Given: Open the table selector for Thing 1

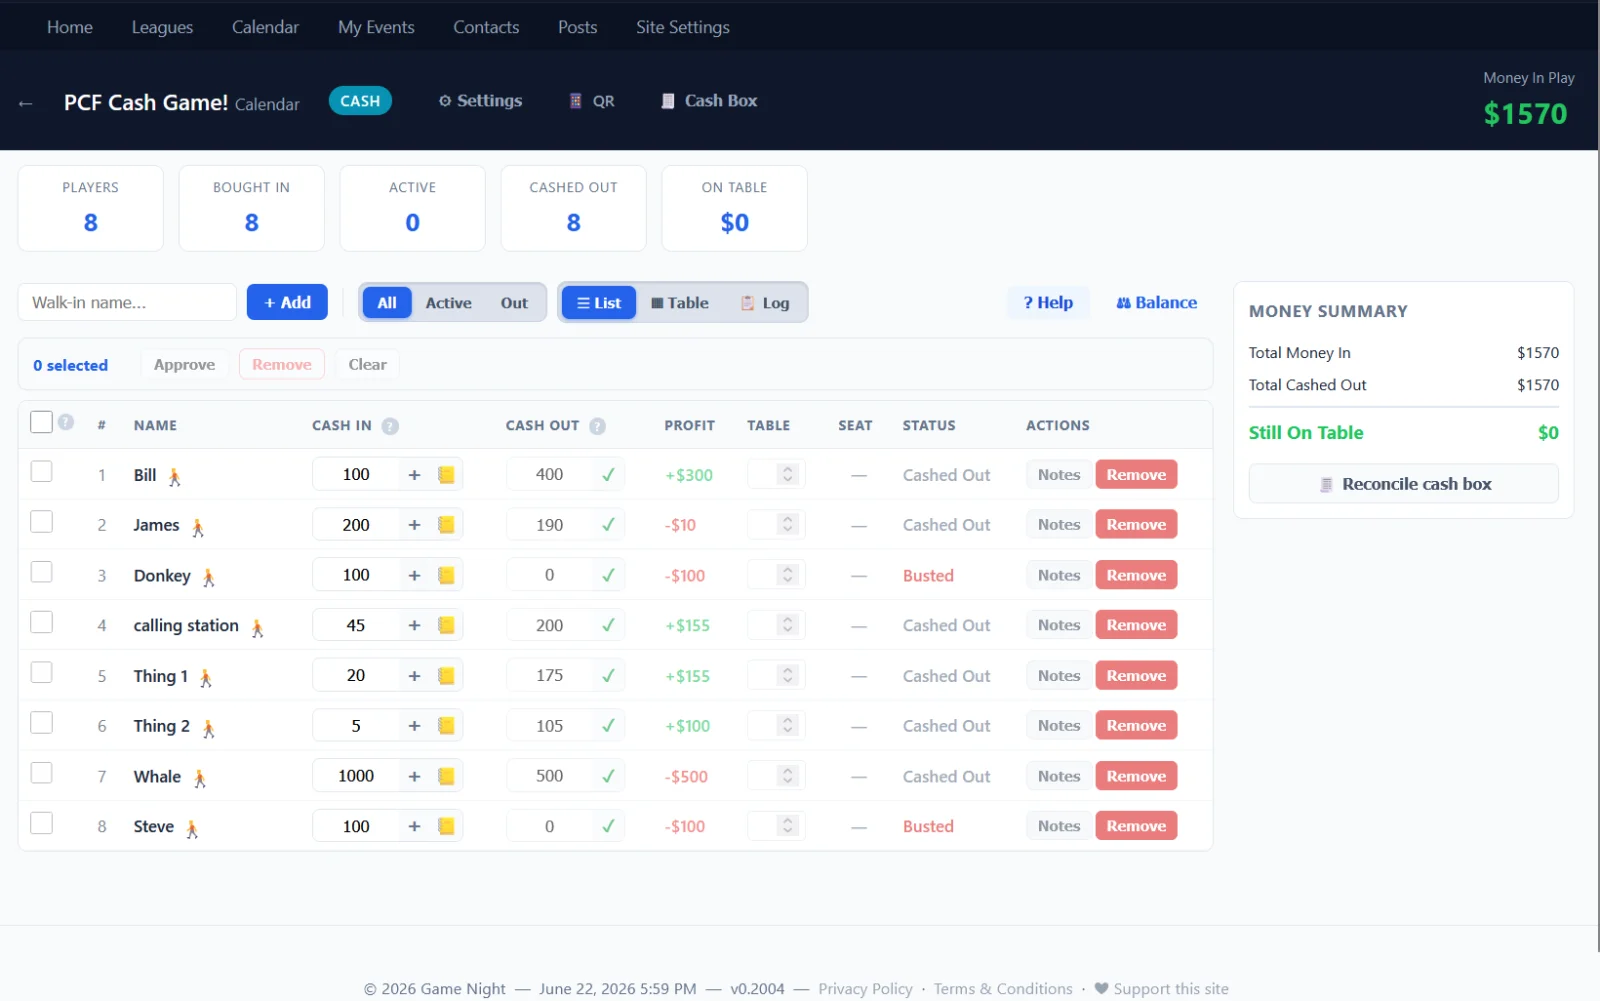Looking at the screenshot, I should (777, 675).
